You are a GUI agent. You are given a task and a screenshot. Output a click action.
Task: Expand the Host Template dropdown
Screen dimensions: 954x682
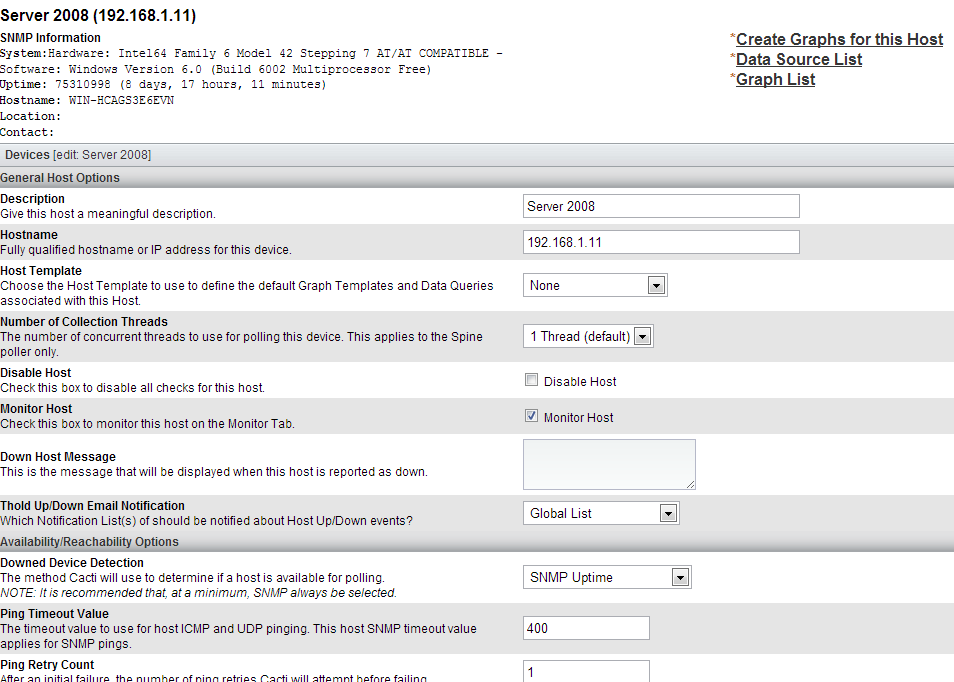point(595,285)
